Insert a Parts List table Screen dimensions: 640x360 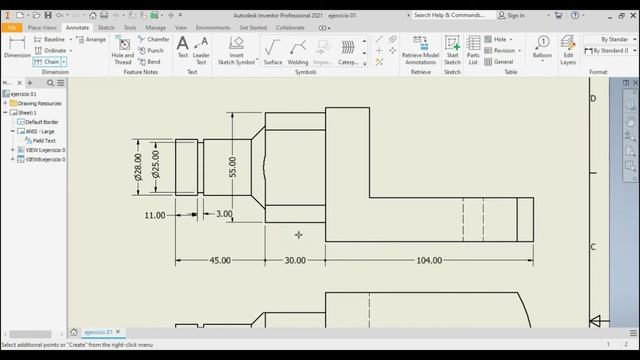click(473, 50)
